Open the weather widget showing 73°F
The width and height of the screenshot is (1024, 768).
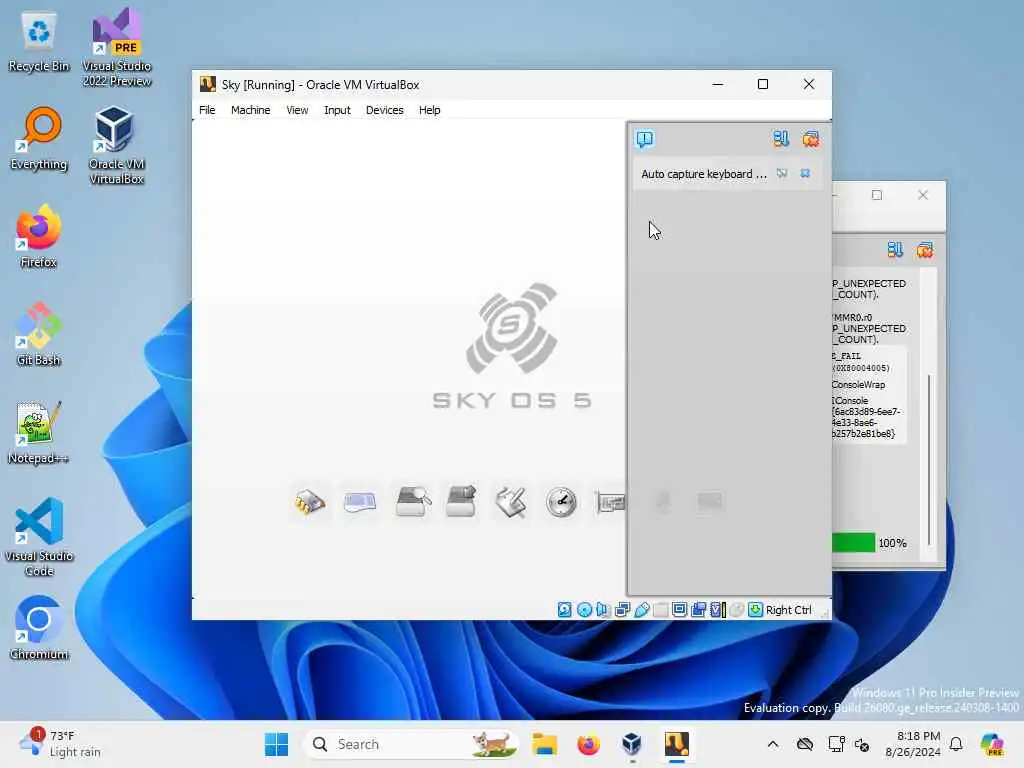click(x=60, y=744)
